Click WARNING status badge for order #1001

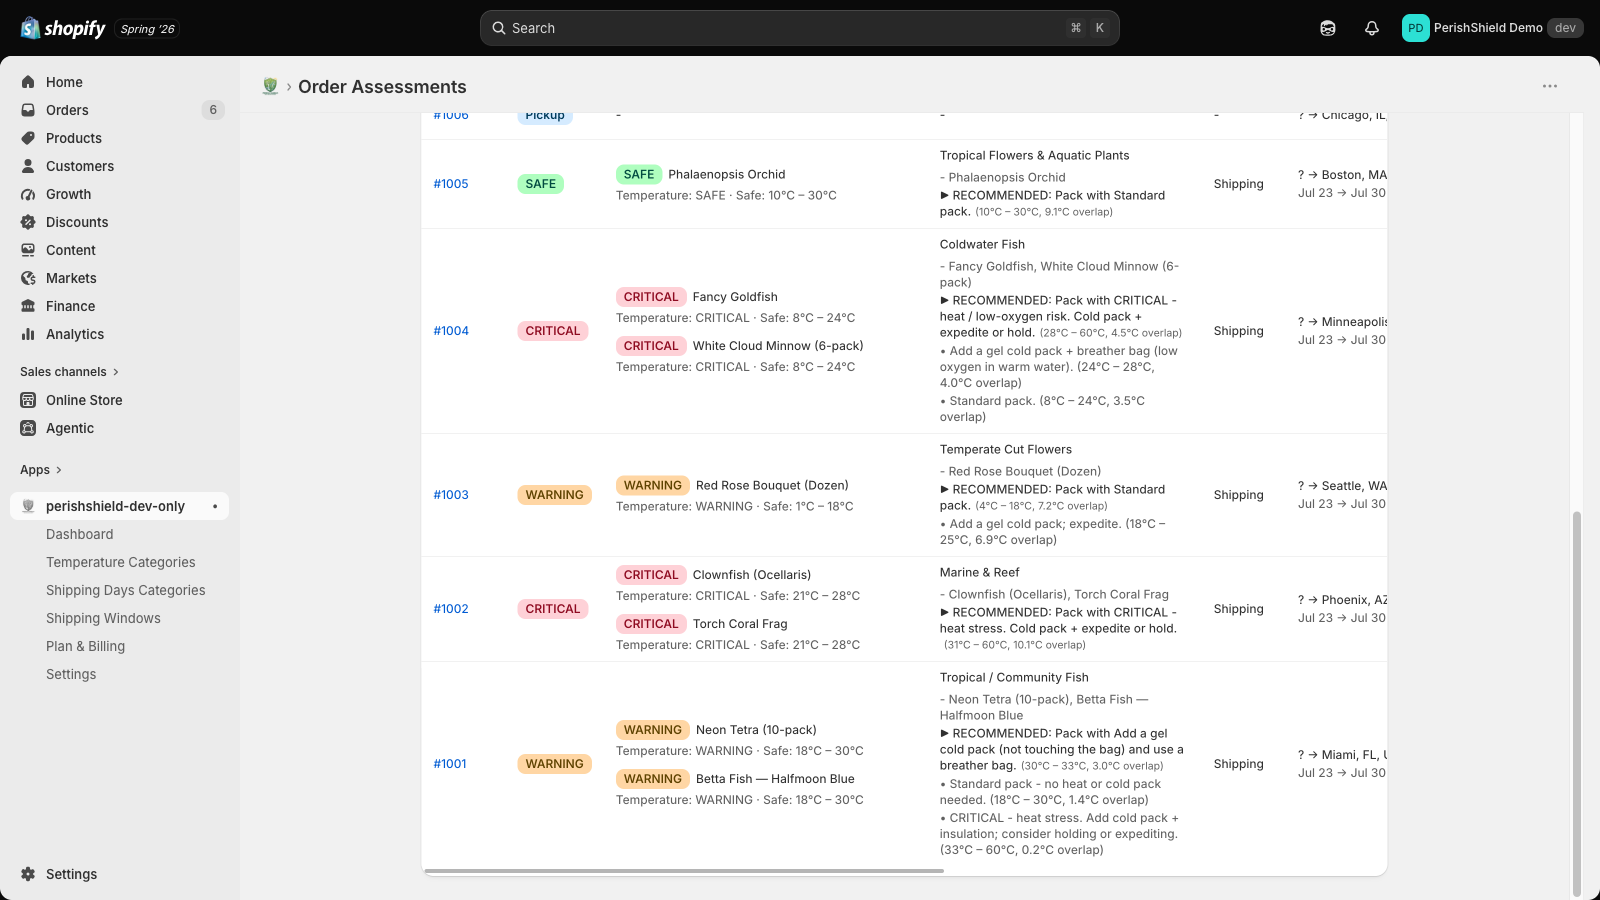coord(555,764)
